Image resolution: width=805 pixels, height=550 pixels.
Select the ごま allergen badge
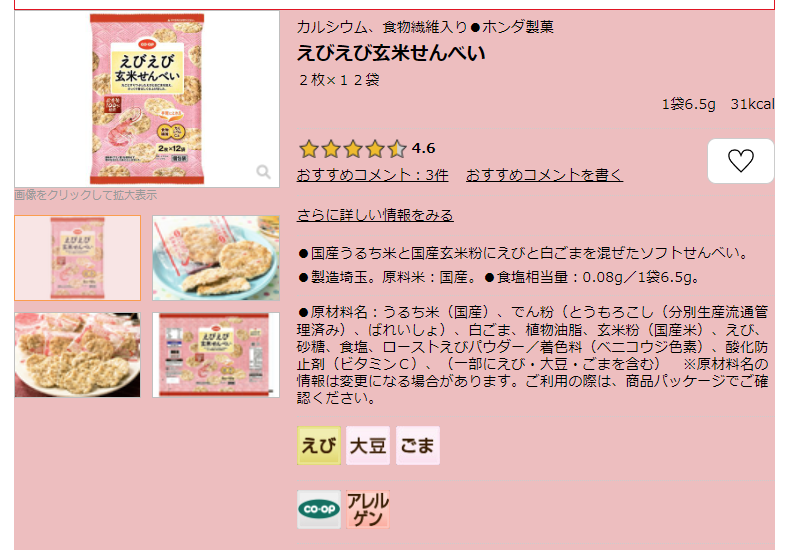coord(417,445)
